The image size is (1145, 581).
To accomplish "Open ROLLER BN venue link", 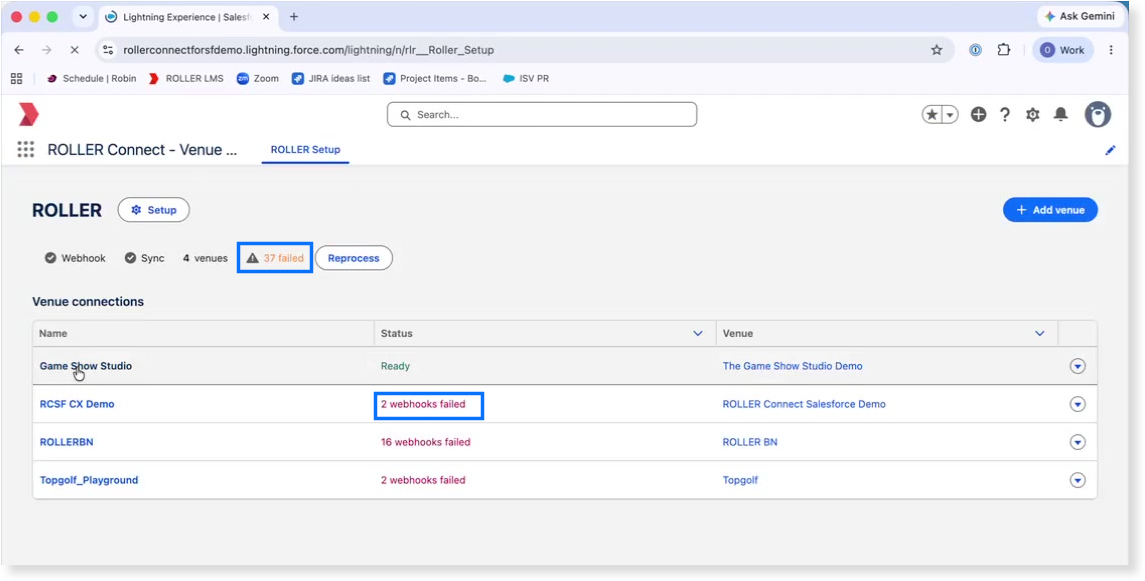I will click(x=750, y=442).
